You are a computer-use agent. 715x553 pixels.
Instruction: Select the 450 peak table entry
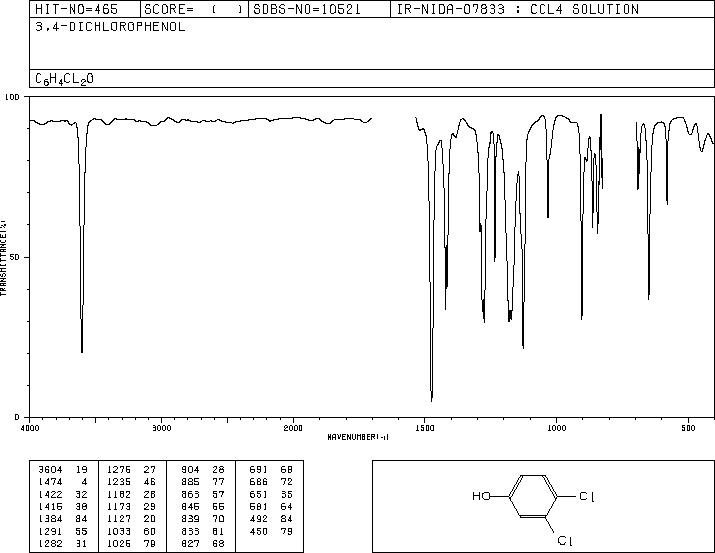pos(271,532)
